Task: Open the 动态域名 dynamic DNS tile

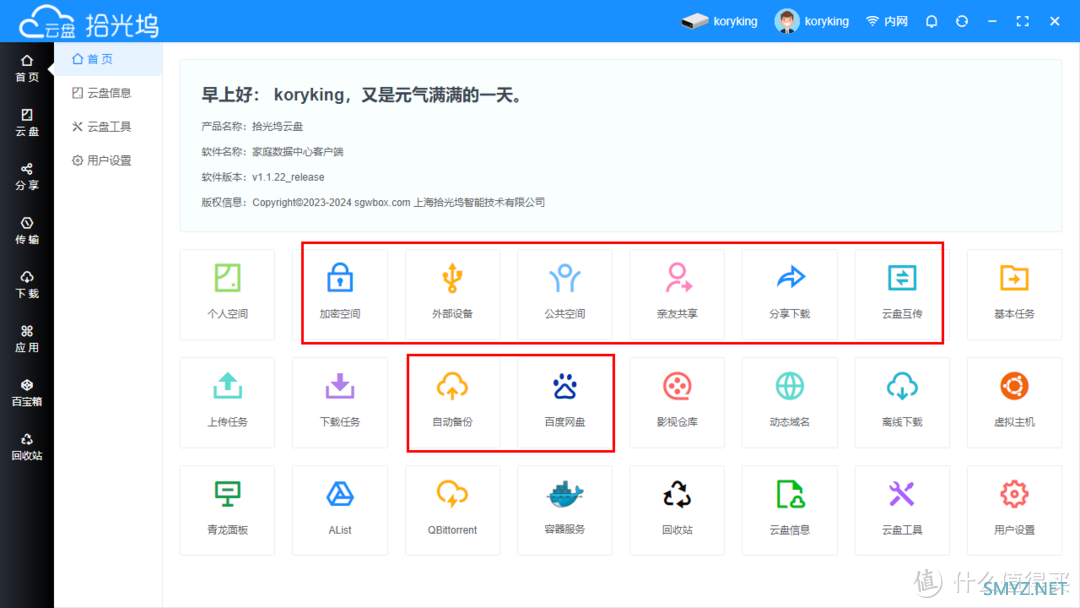Action: pyautogui.click(x=789, y=402)
